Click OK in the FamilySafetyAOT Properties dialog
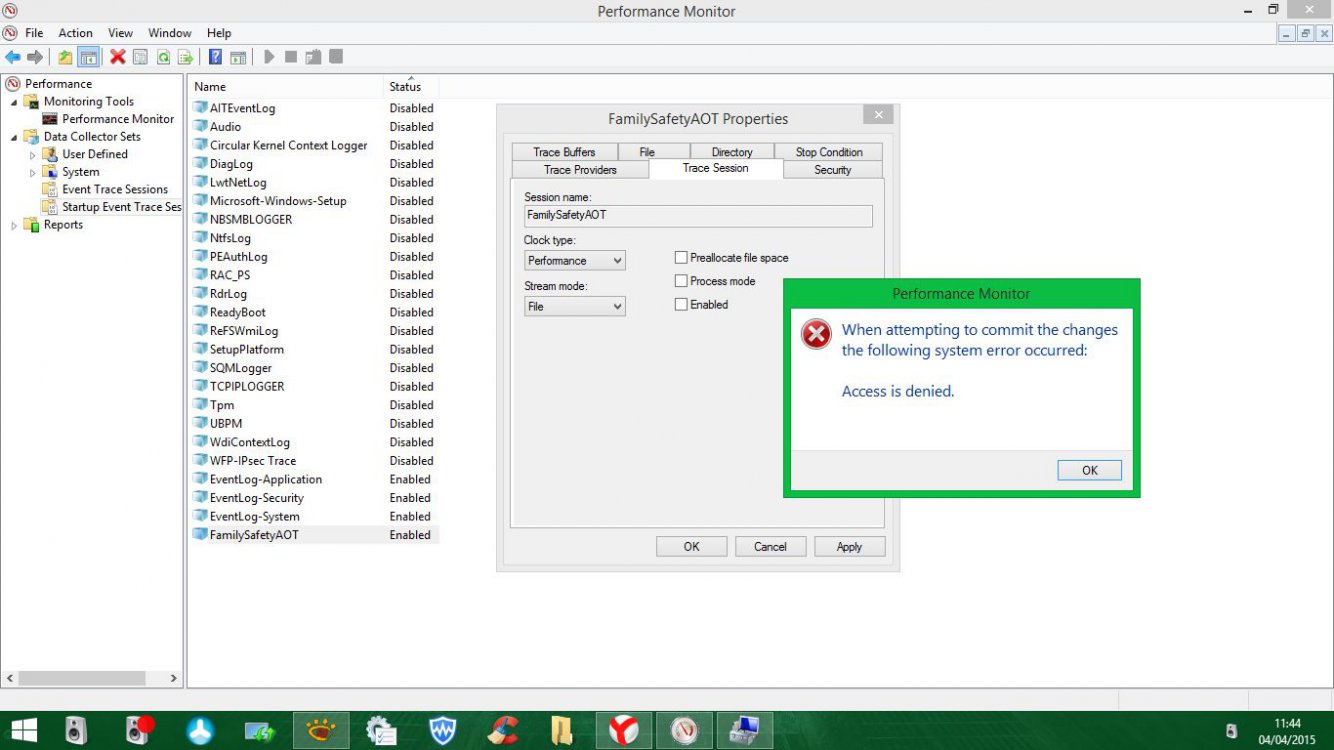The image size is (1334, 750). click(691, 547)
